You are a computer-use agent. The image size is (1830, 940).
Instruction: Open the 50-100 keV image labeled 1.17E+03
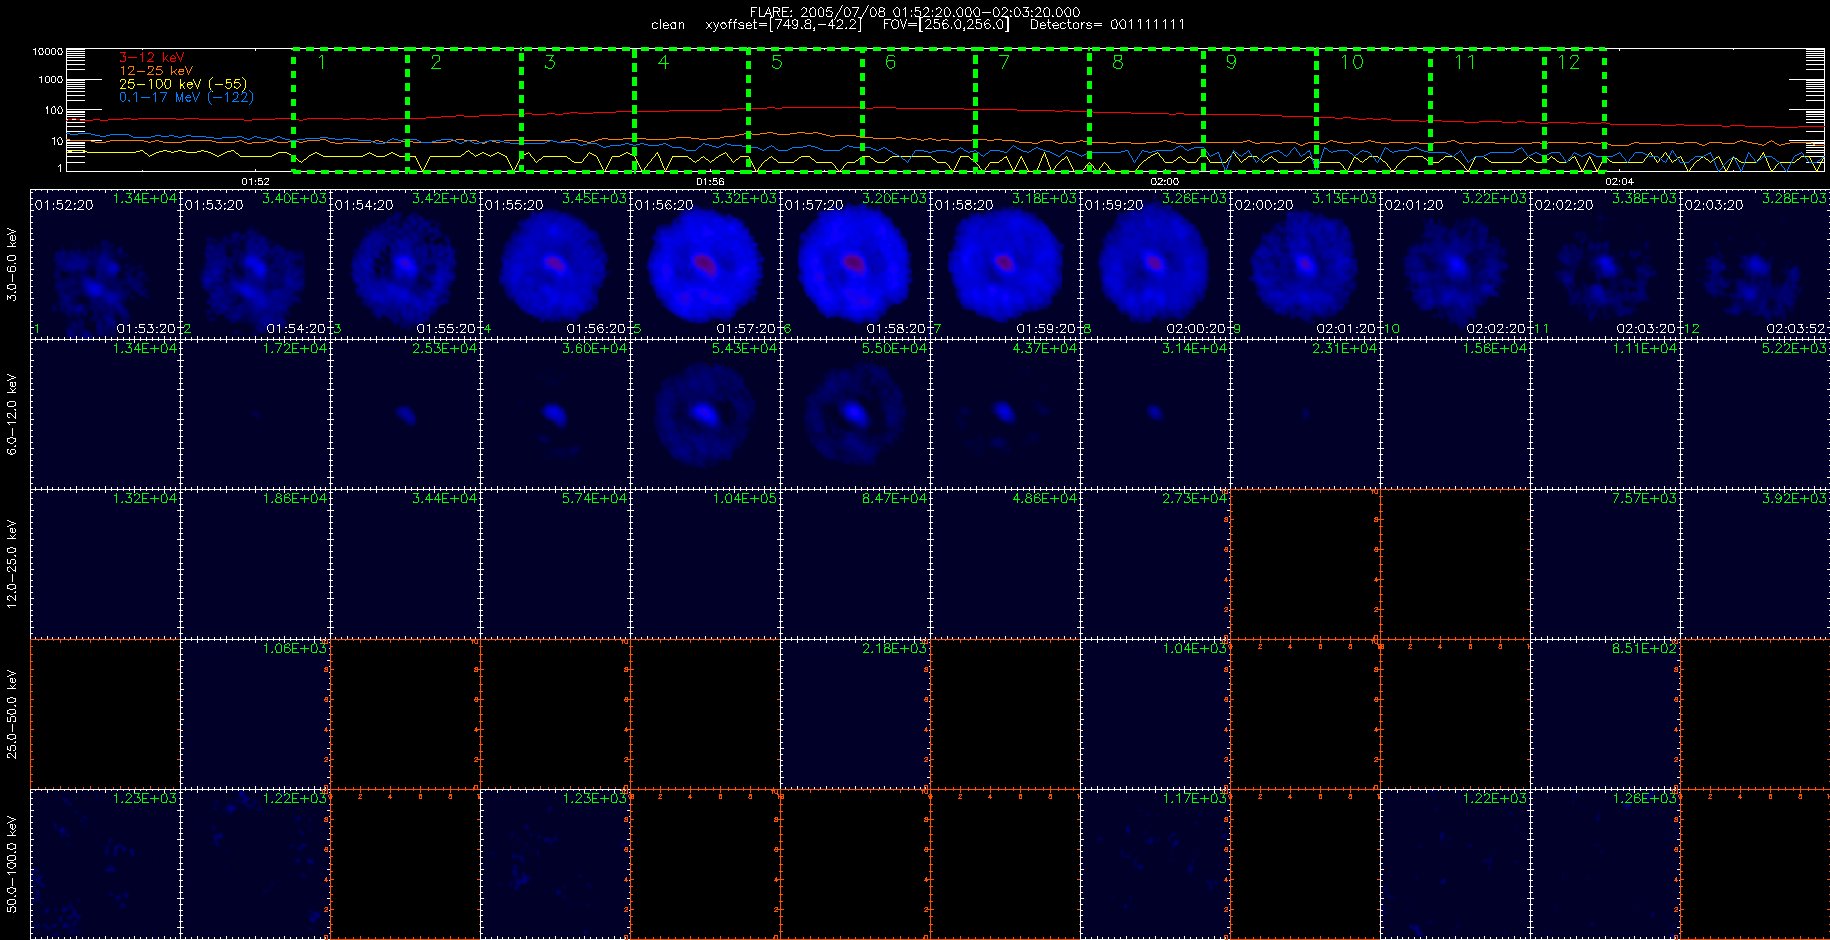point(1155,864)
